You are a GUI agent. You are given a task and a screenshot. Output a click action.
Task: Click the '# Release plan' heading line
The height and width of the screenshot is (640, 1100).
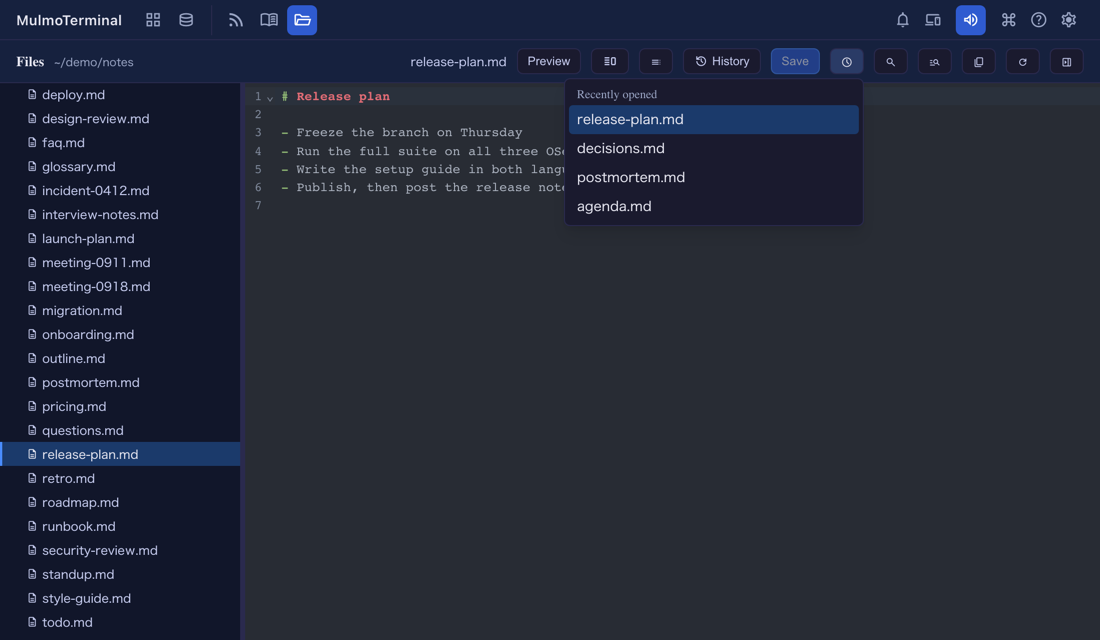336,96
